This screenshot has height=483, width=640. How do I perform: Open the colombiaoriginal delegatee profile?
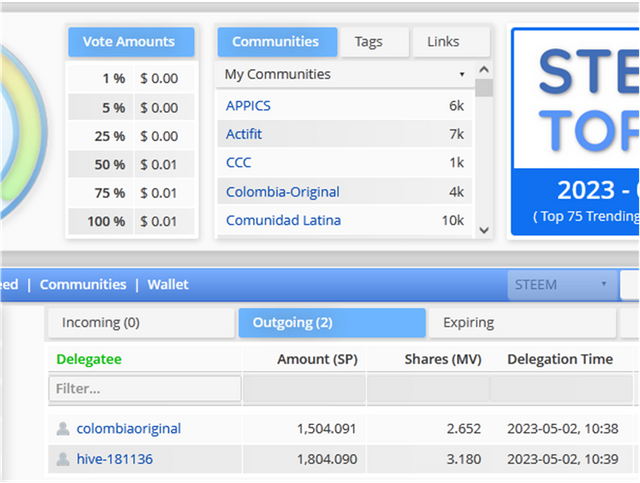(x=129, y=429)
